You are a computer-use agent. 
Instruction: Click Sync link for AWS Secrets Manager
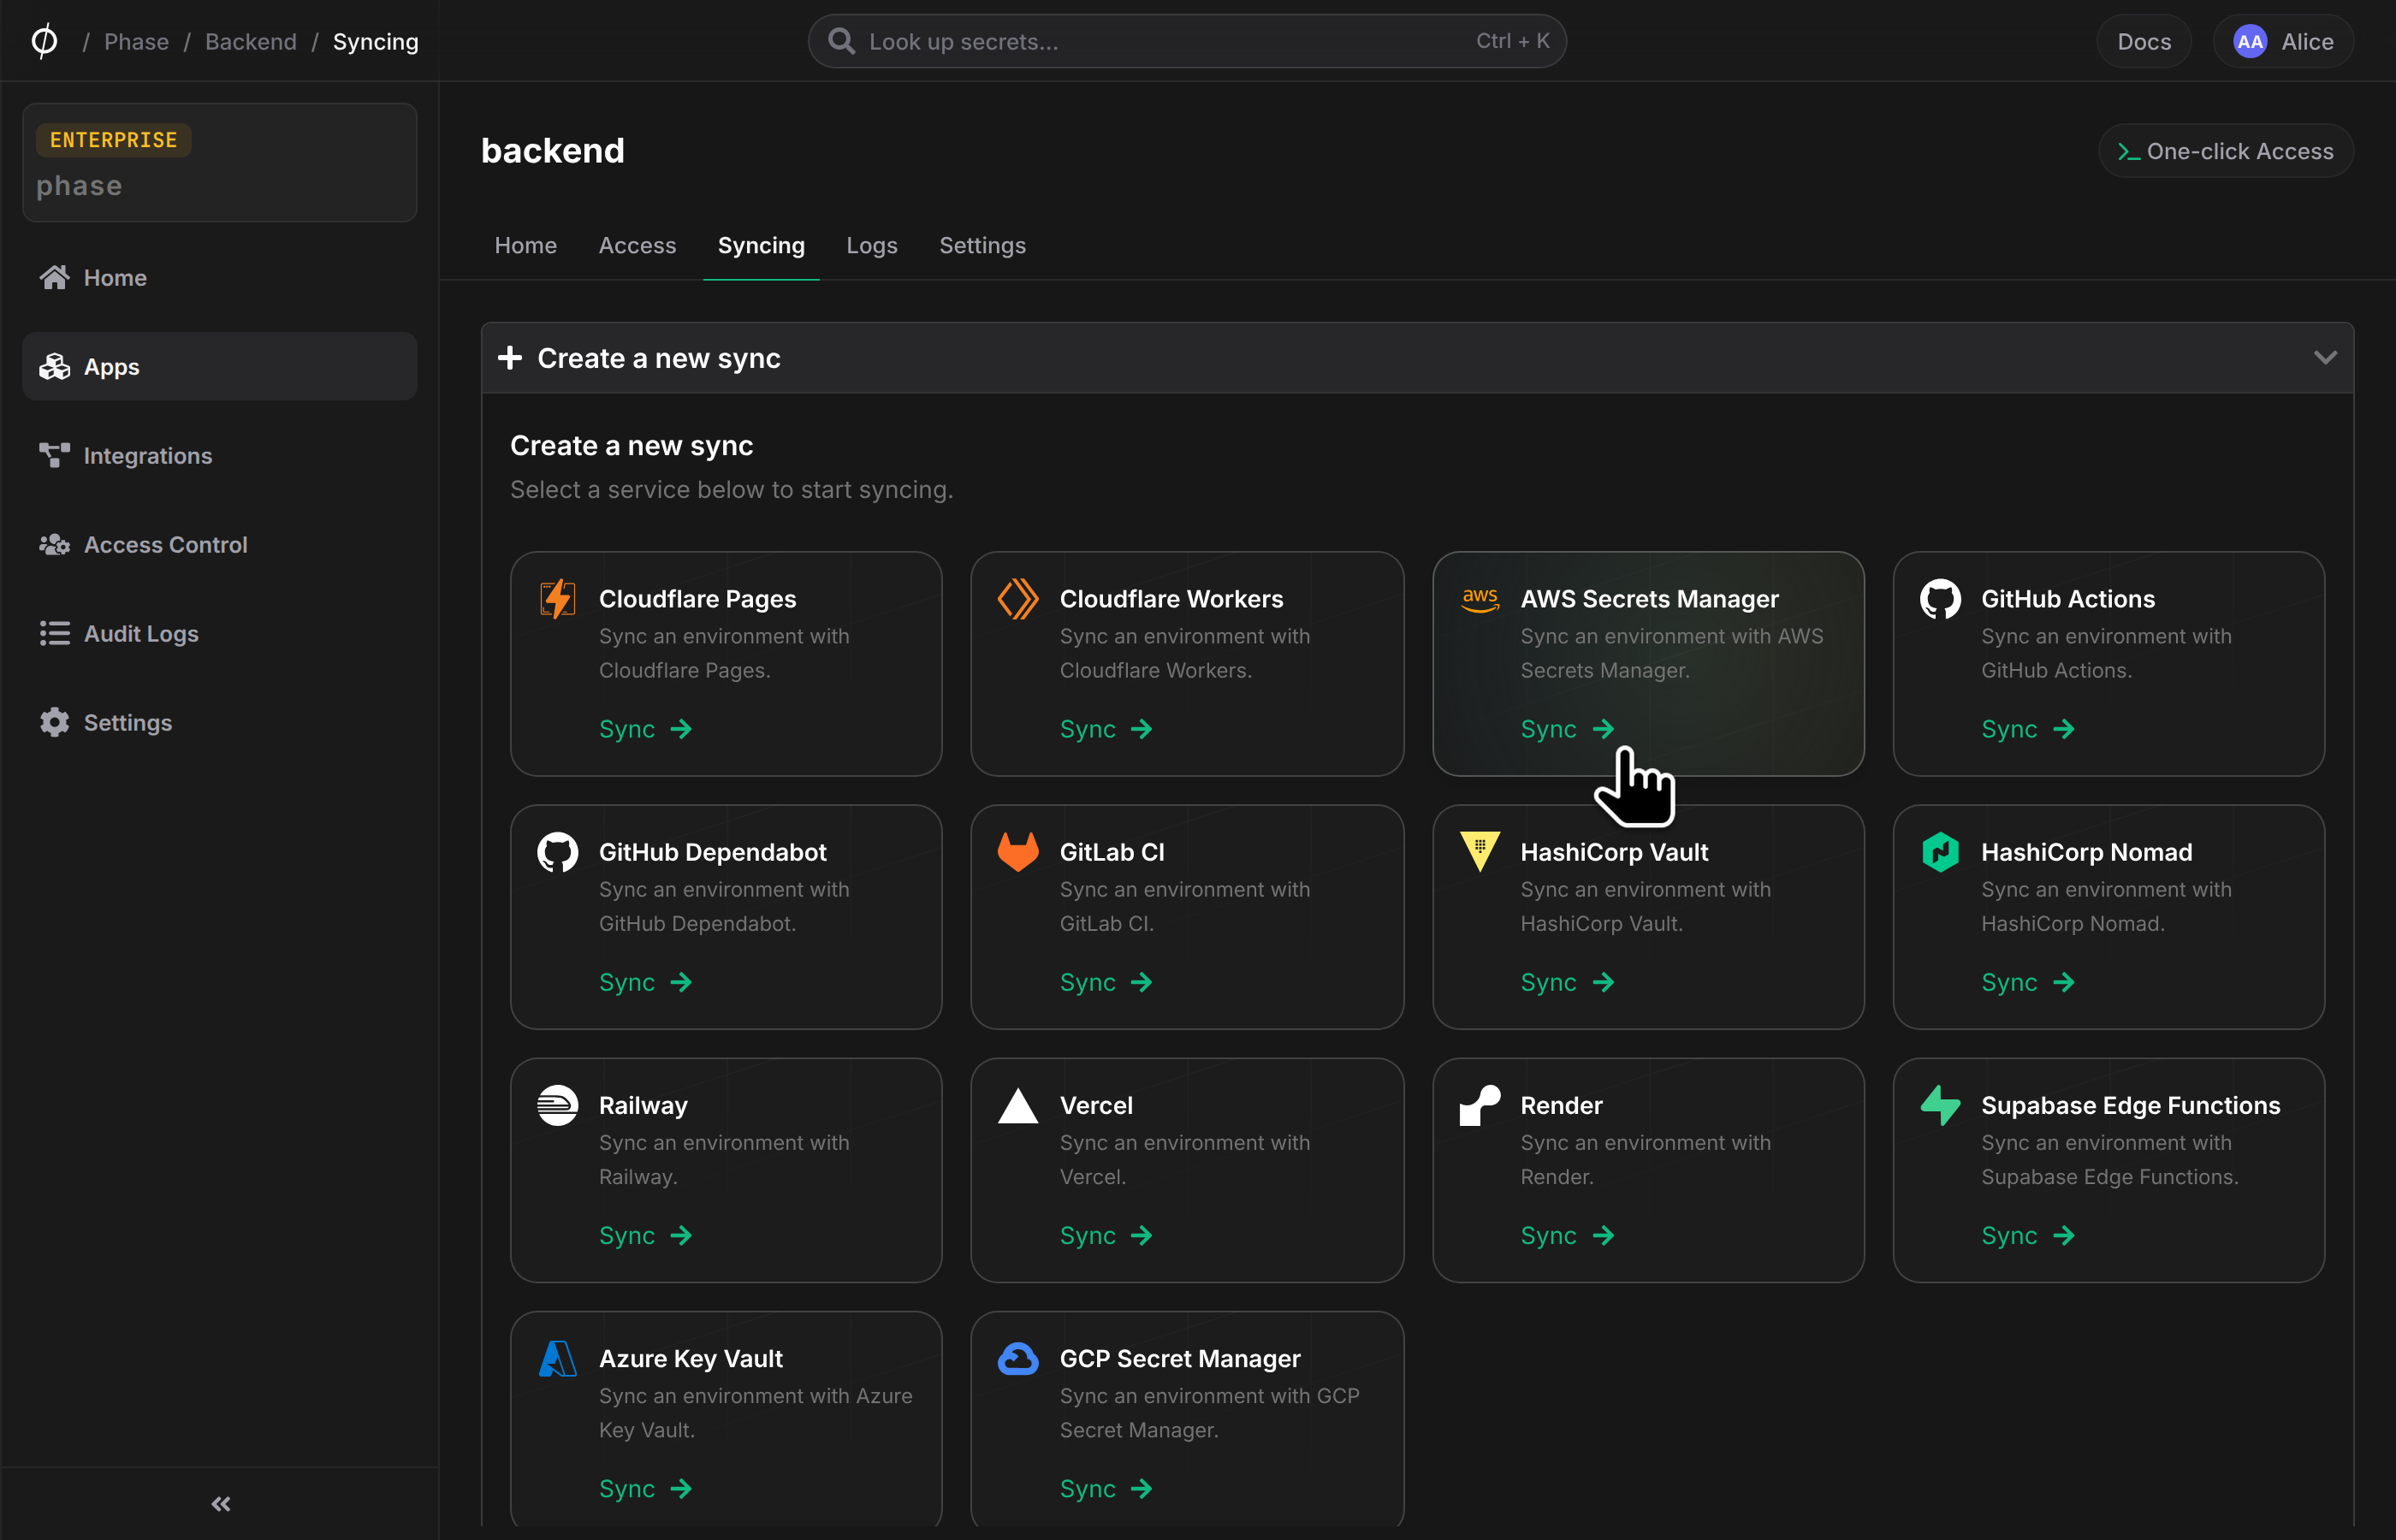(1567, 729)
